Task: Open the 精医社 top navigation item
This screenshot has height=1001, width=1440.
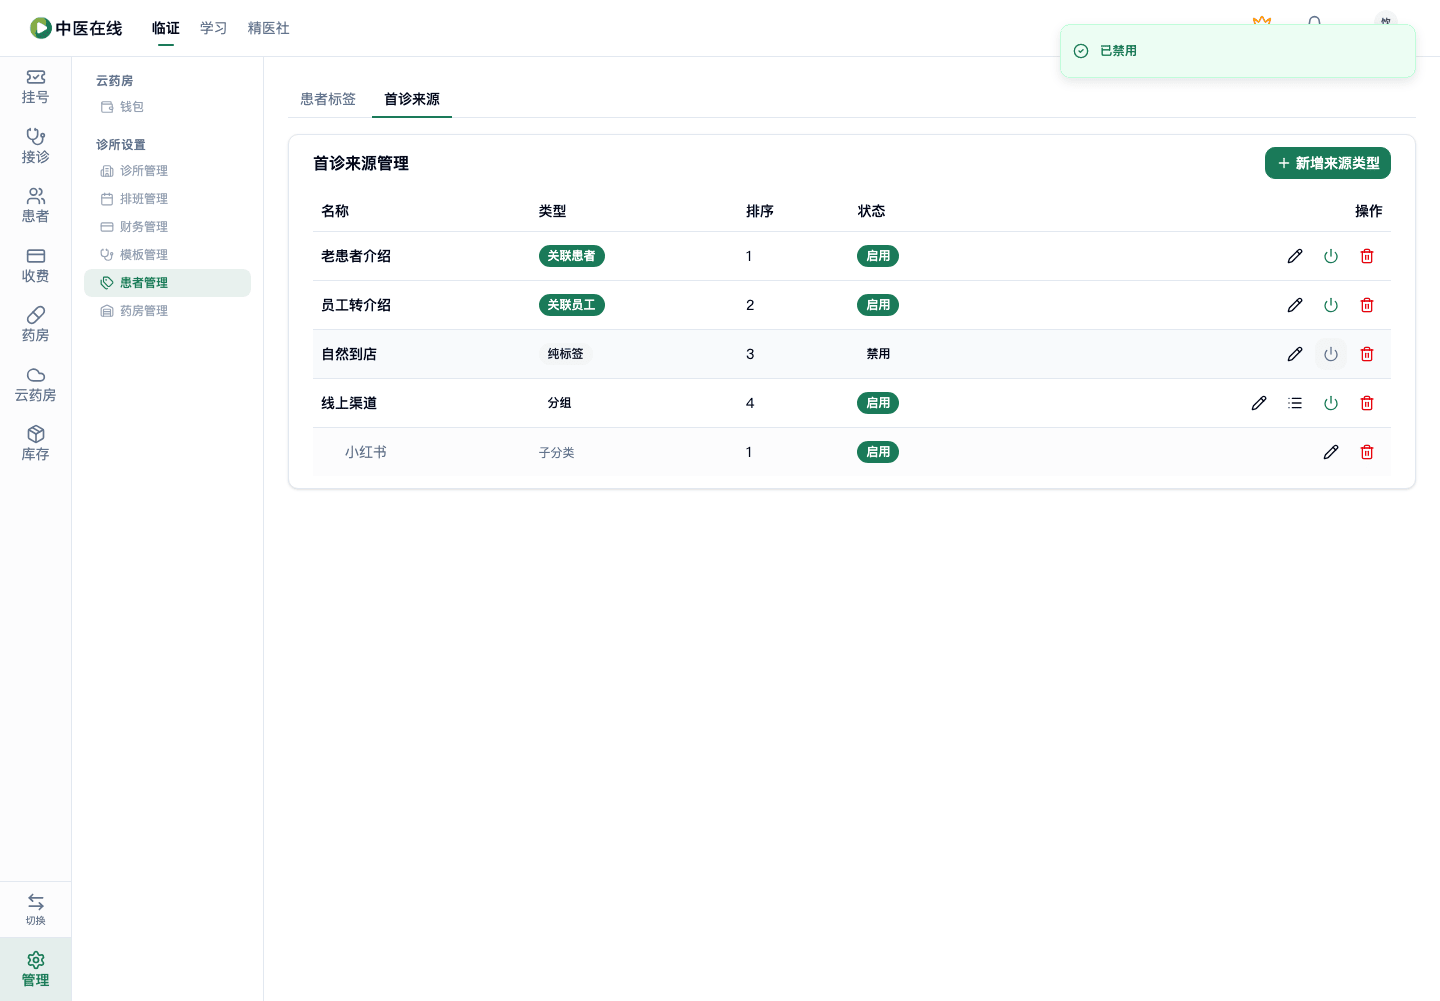Action: 269,28
